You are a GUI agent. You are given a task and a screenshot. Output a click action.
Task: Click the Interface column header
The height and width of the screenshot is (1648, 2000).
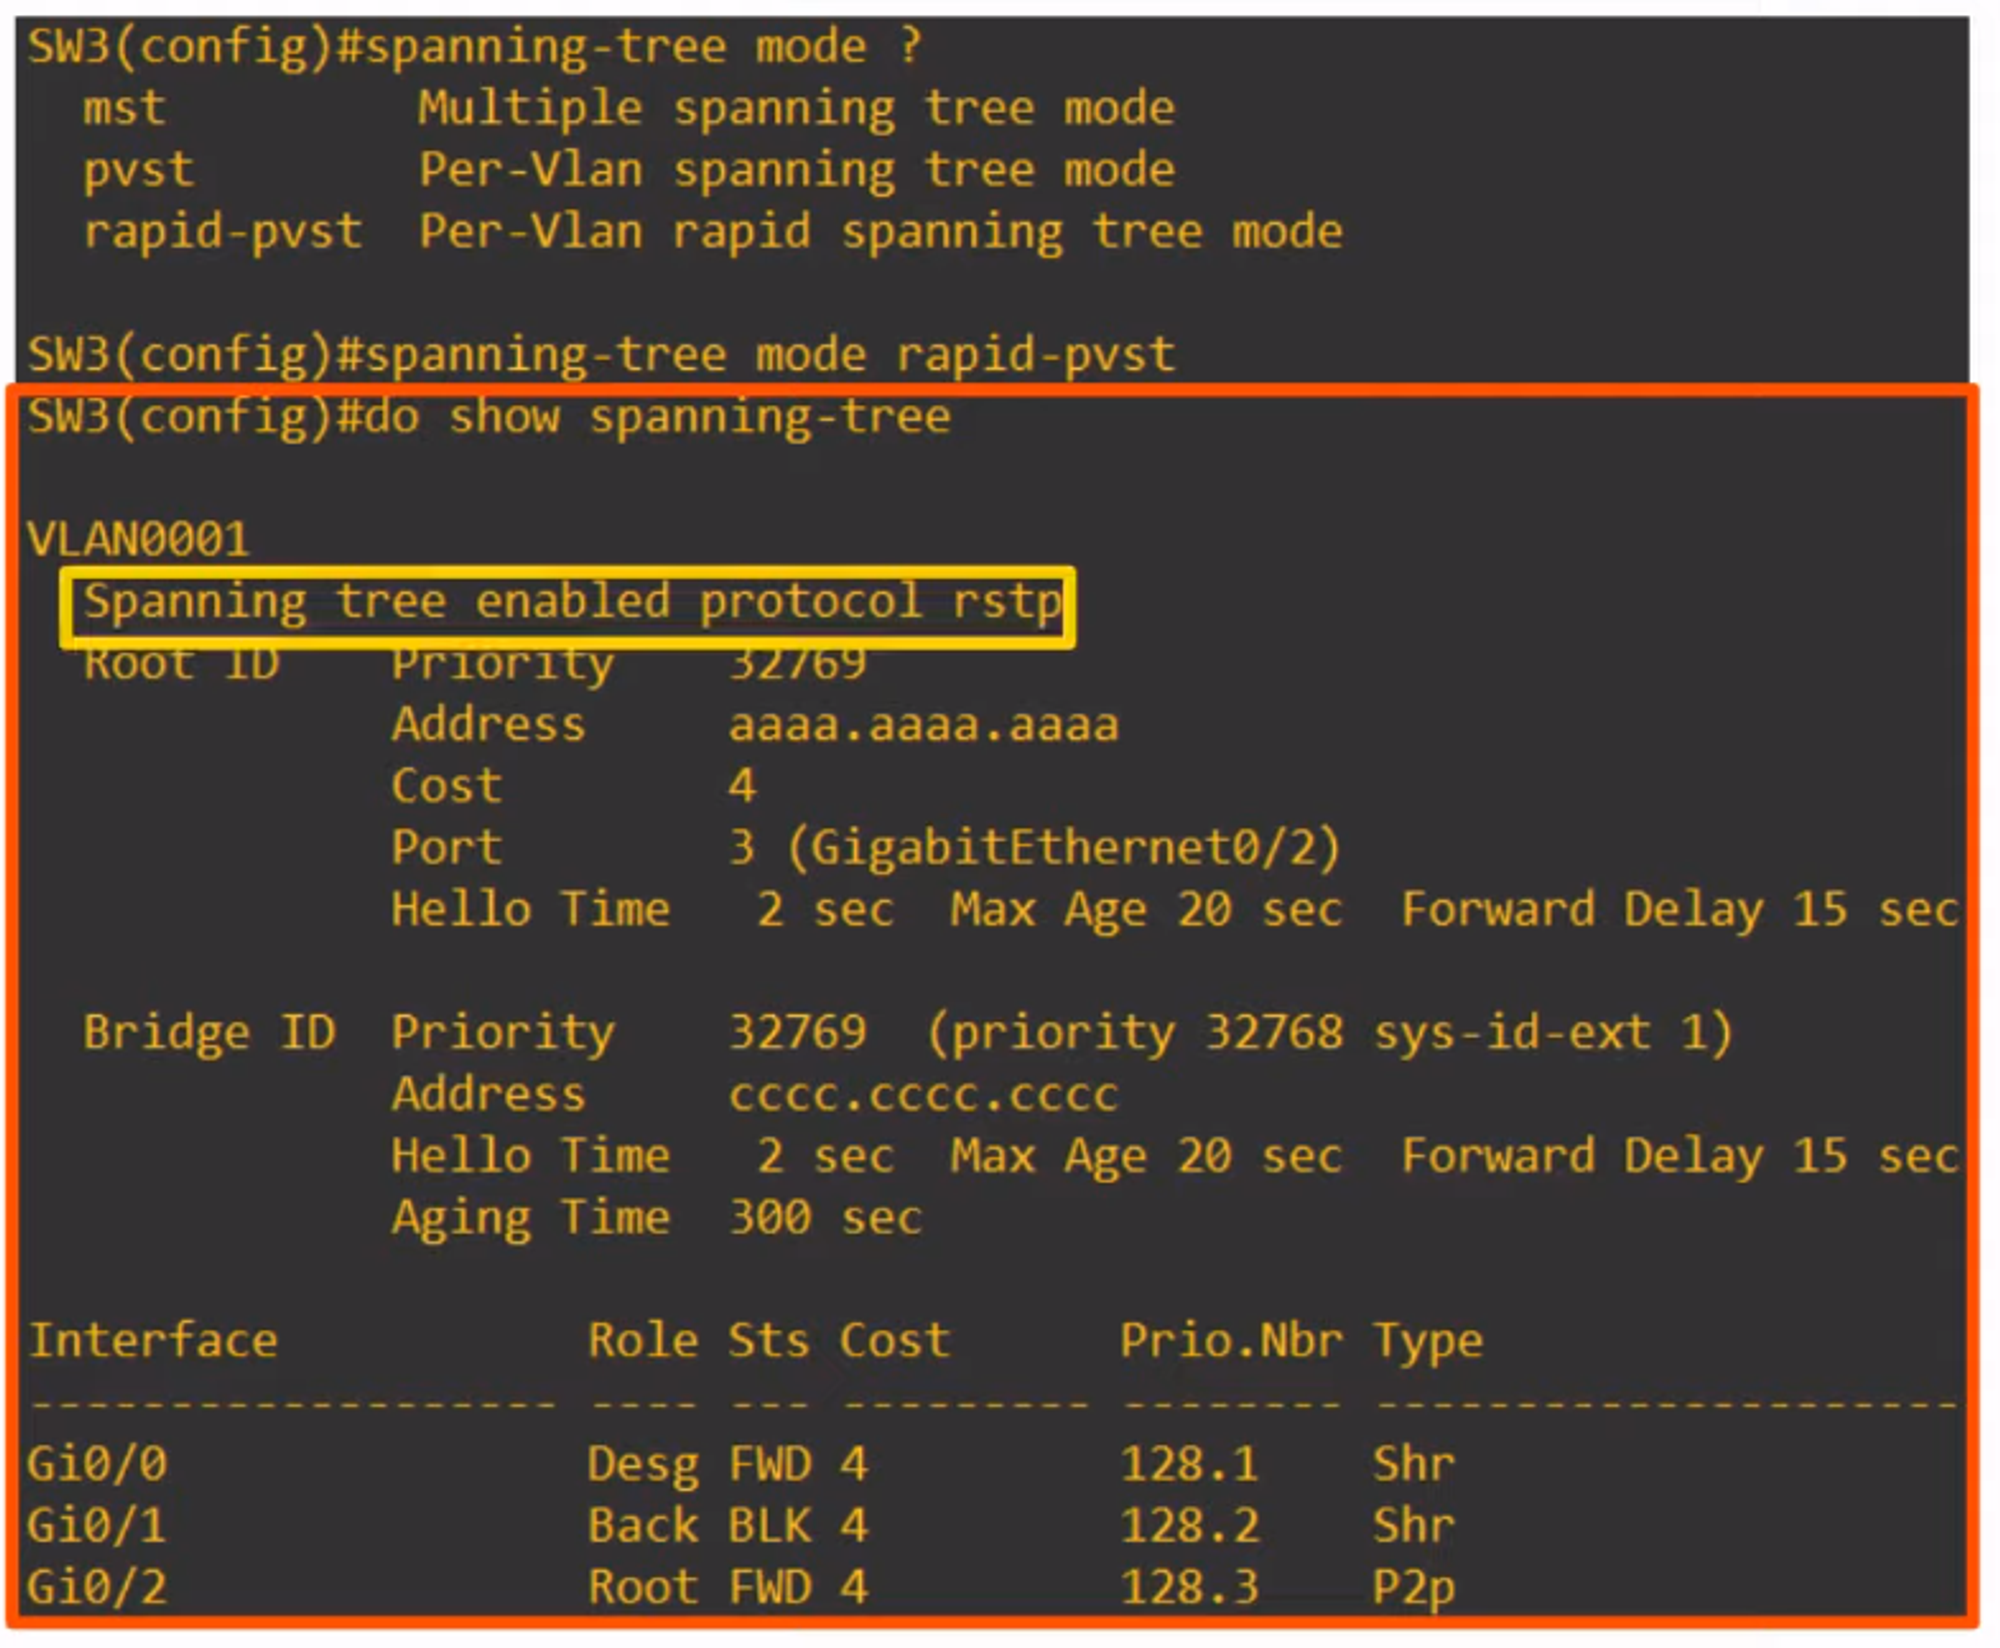(x=152, y=1341)
